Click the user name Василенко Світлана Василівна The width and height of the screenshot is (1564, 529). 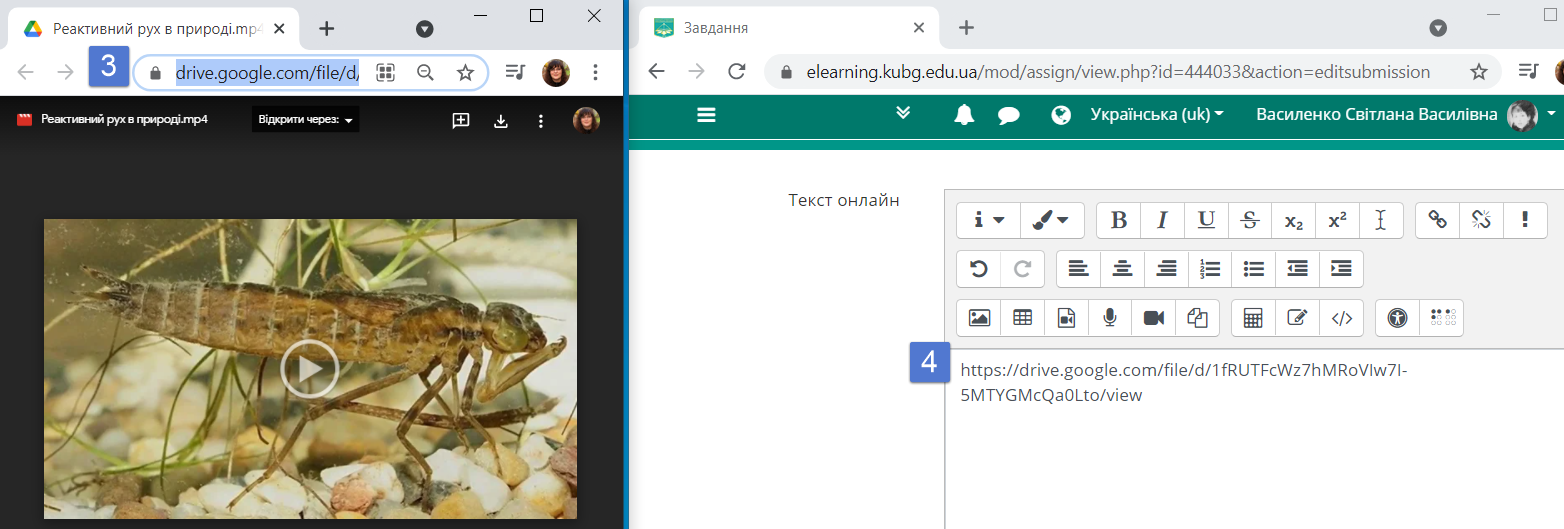click(1377, 115)
